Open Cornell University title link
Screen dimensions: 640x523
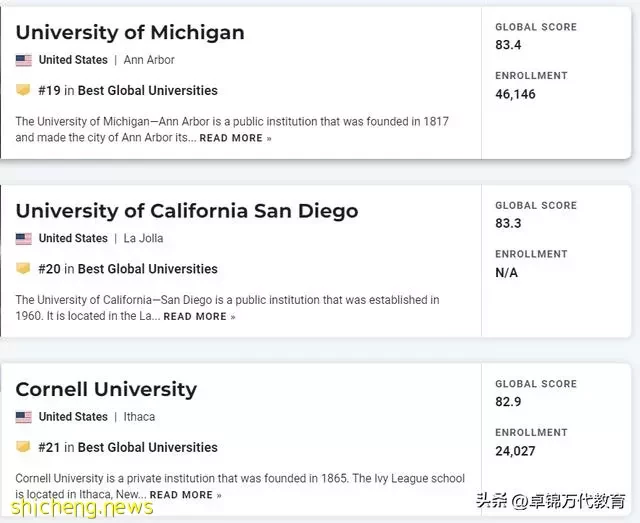point(106,389)
